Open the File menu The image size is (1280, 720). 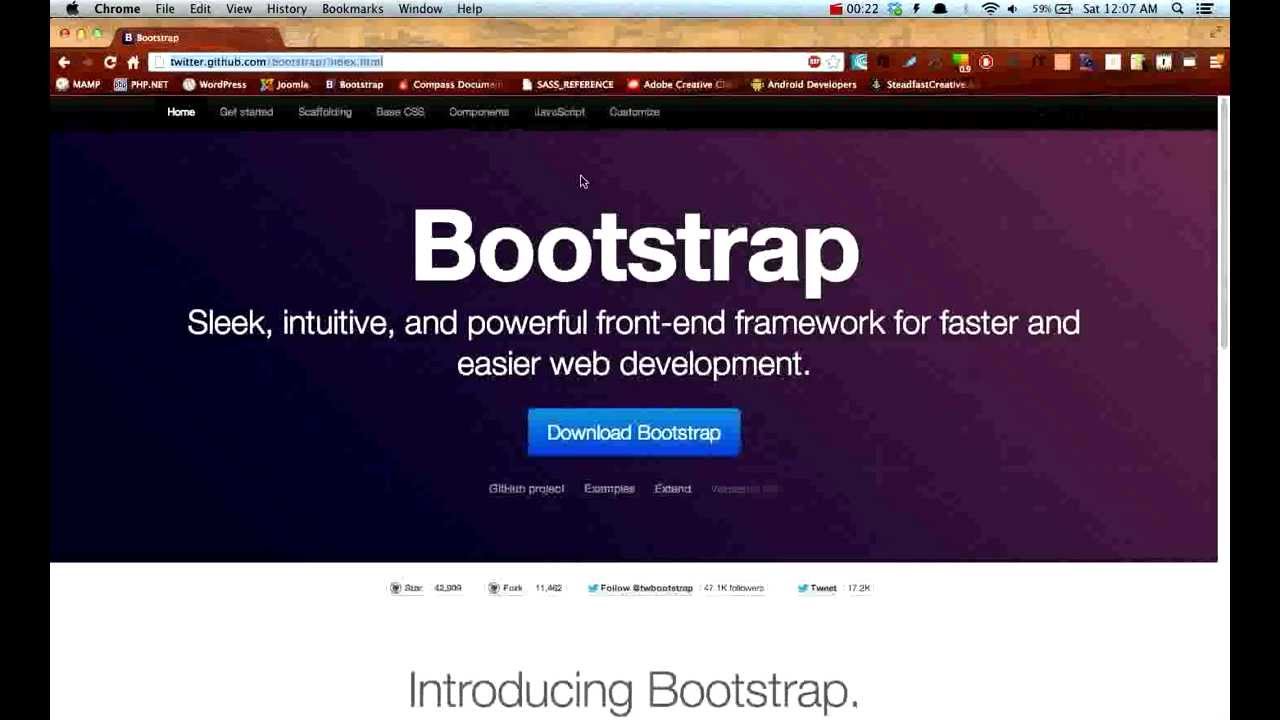point(165,9)
